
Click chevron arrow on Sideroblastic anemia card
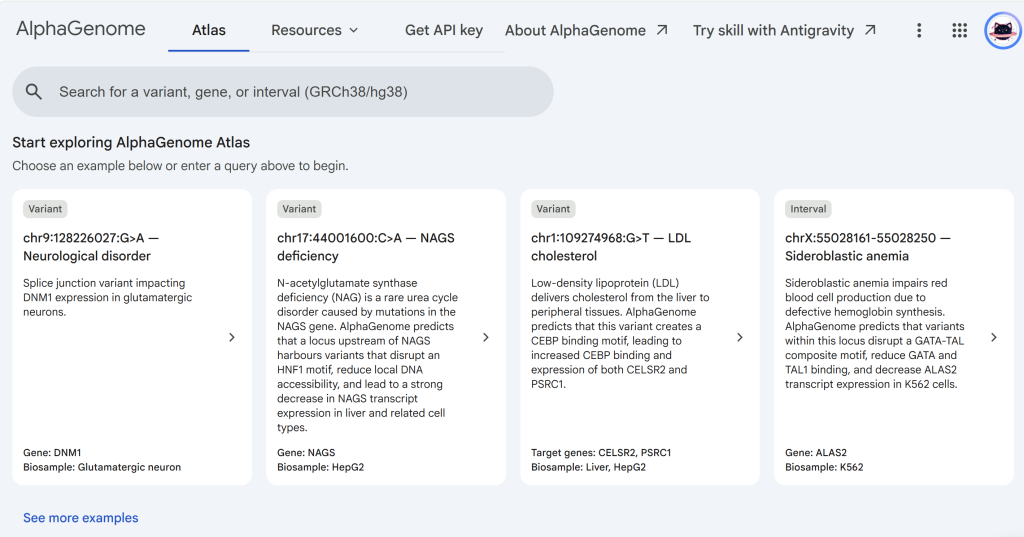click(x=994, y=337)
